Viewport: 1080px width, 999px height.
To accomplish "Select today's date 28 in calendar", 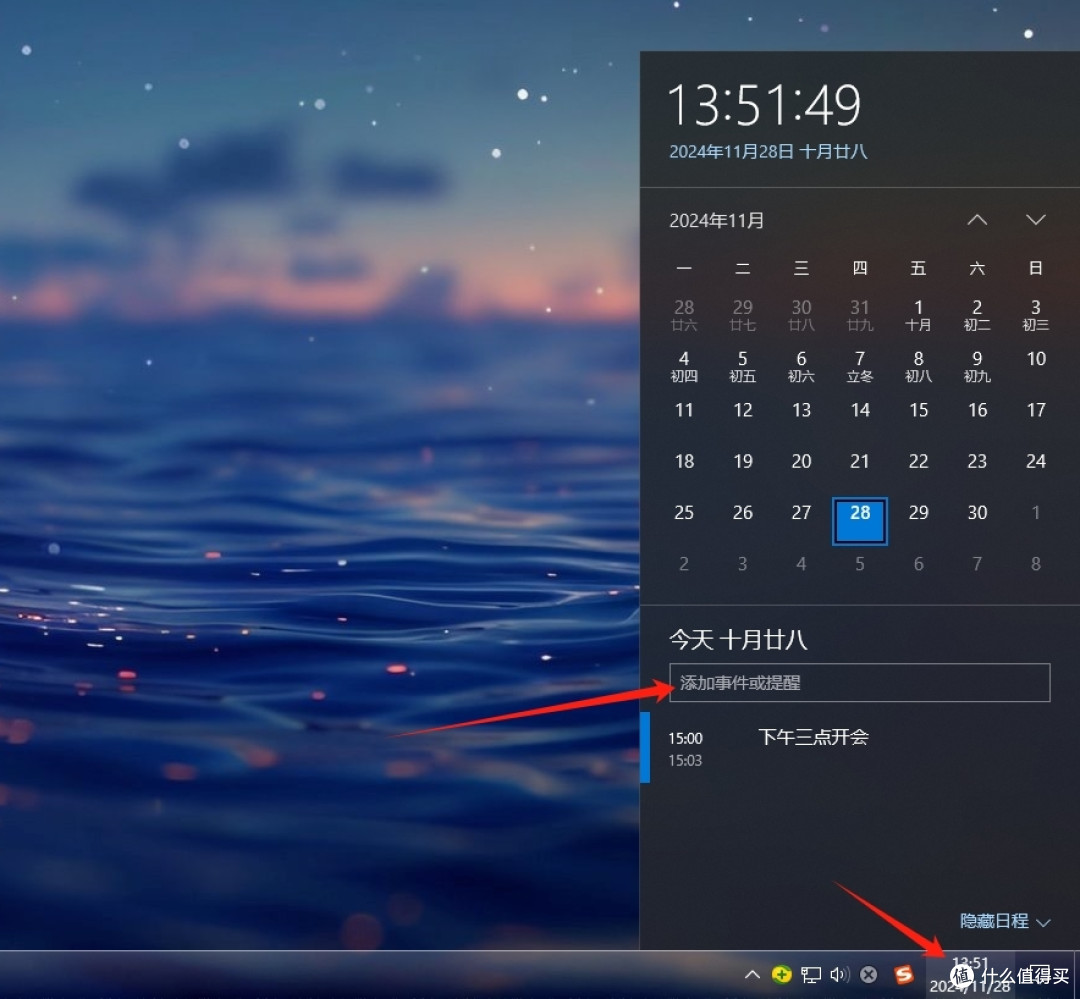I will coord(860,521).
